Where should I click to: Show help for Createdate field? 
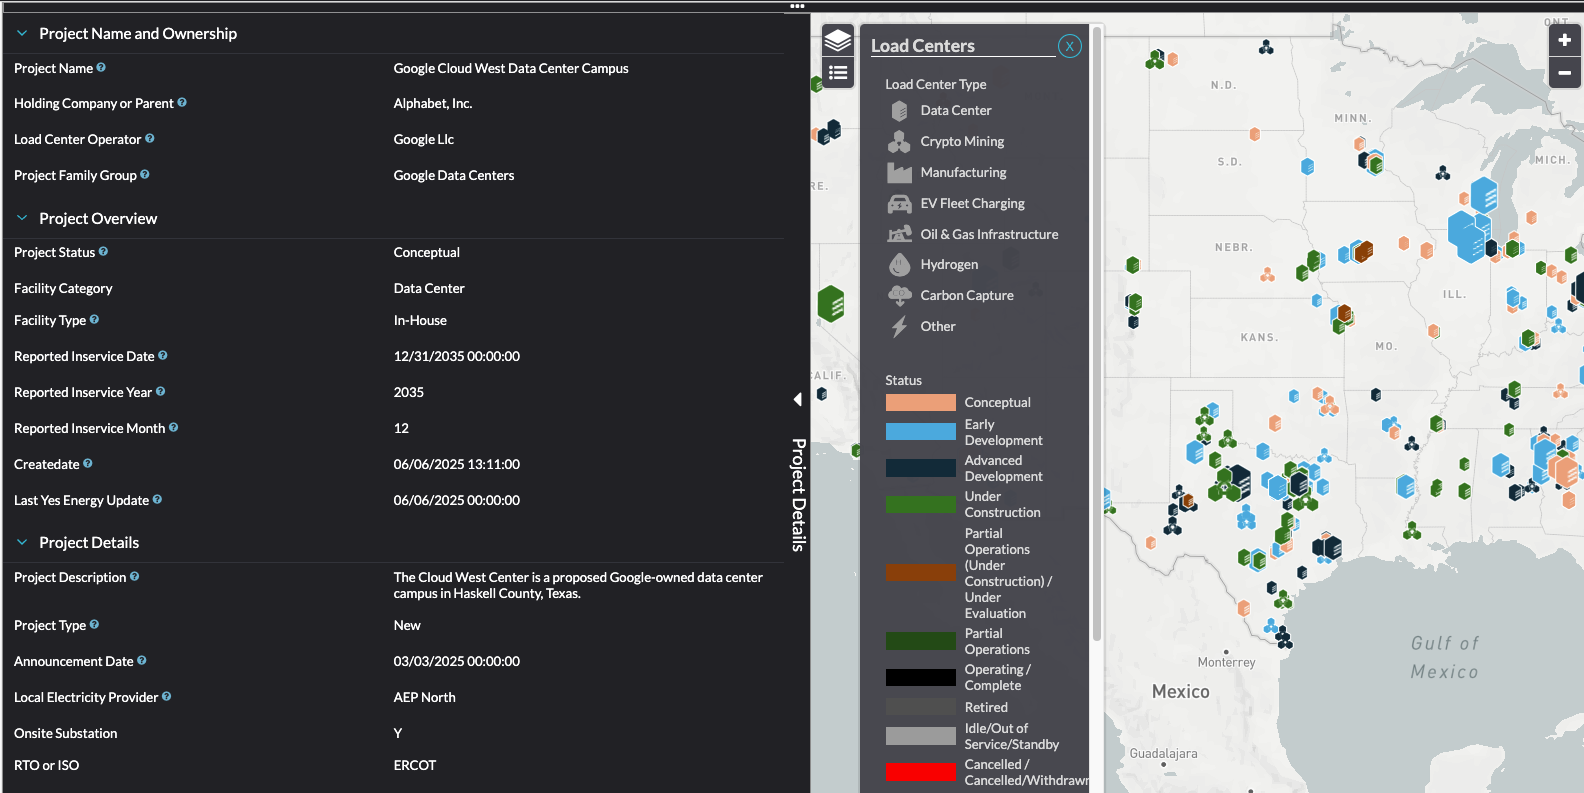[88, 464]
